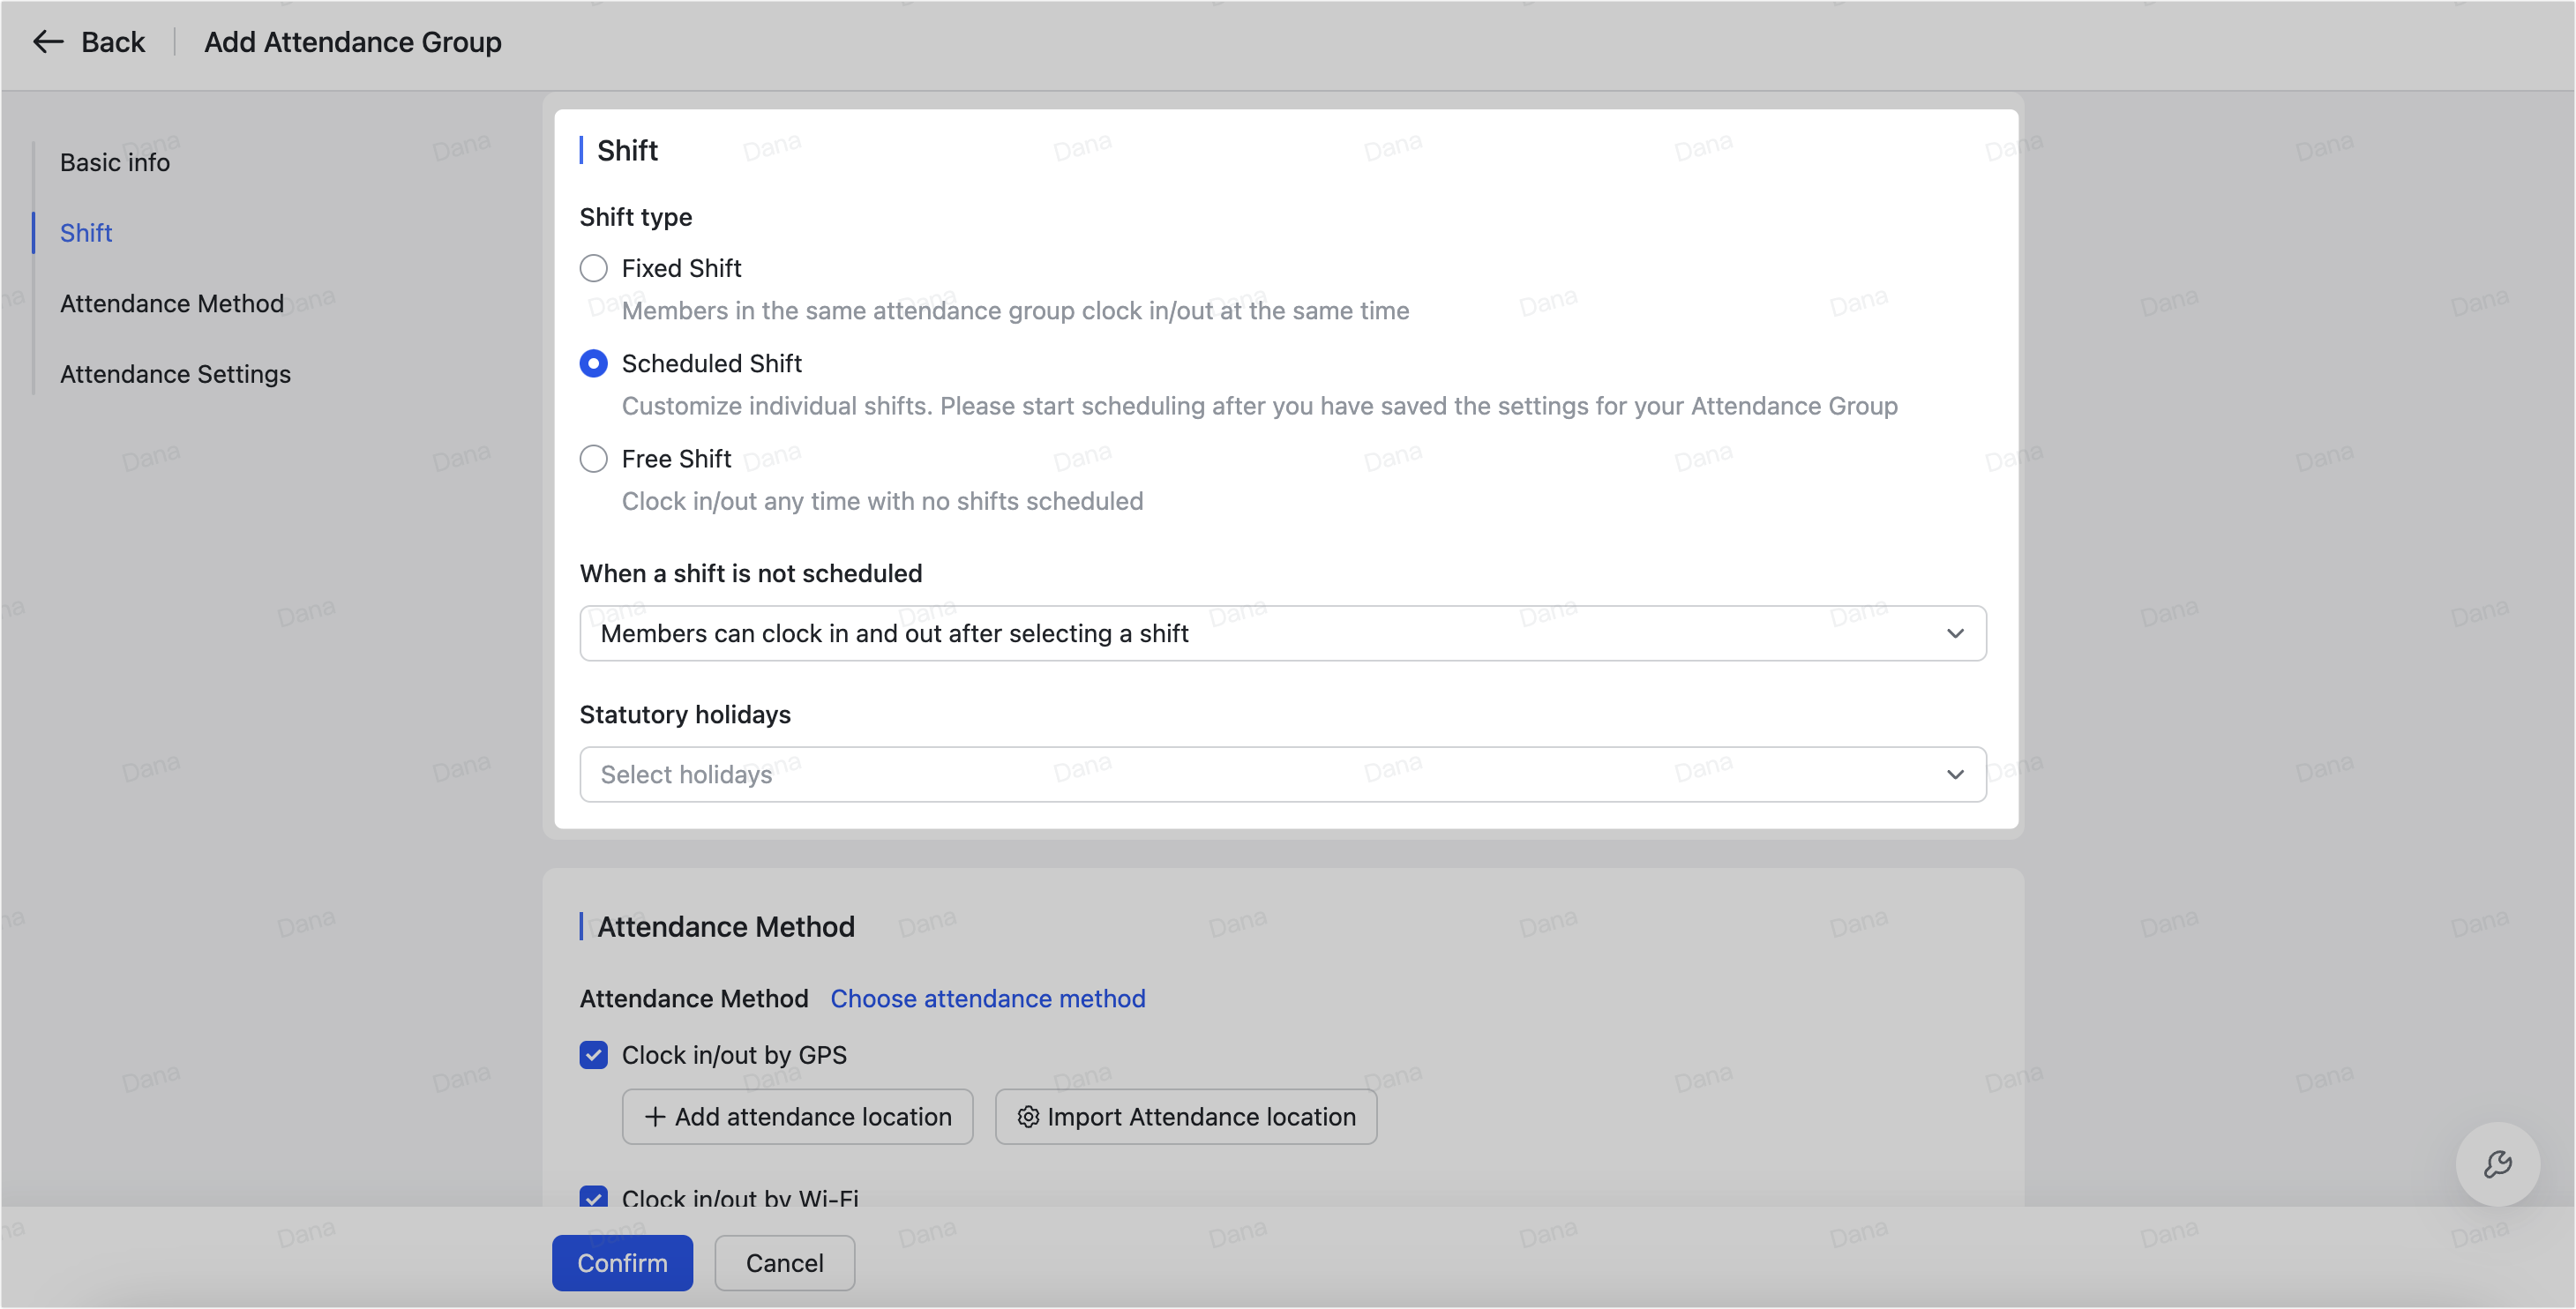Open the Attendance Settings sidebar item
2576x1309 pixels.
(175, 374)
